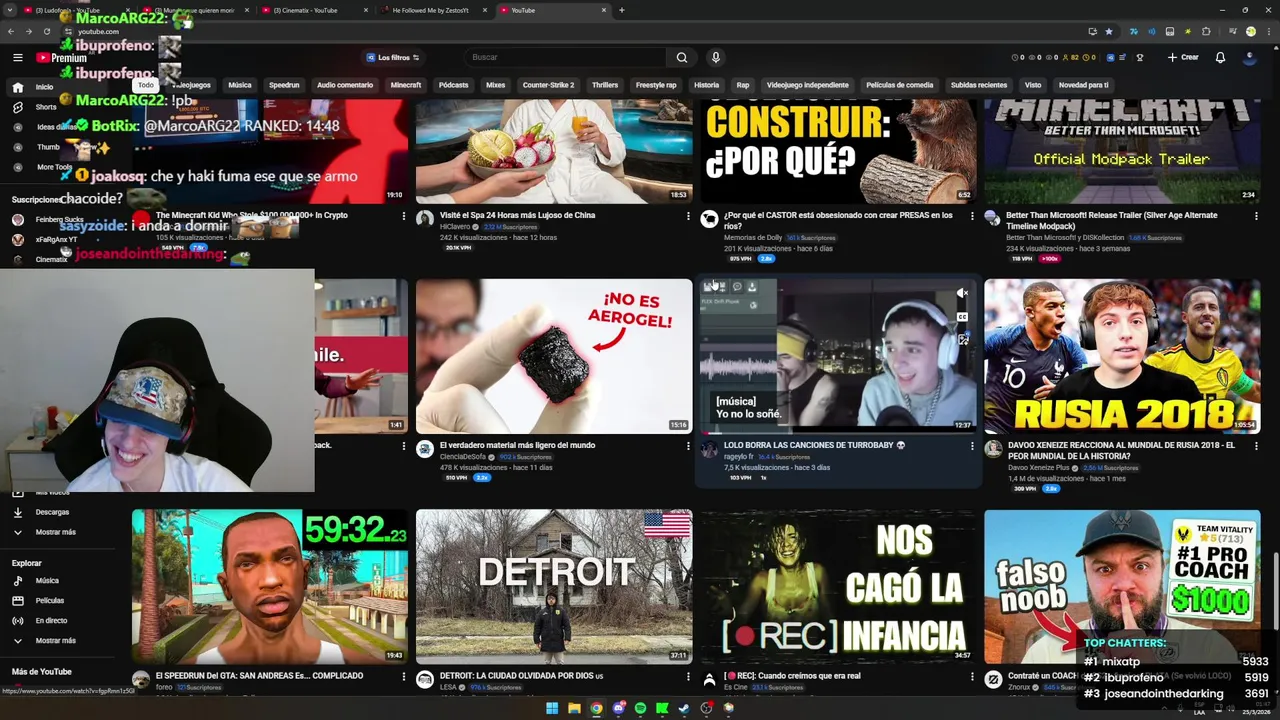Open options for DAVOO XENEIZE video
The width and height of the screenshot is (1280, 720).
pyautogui.click(x=1256, y=446)
